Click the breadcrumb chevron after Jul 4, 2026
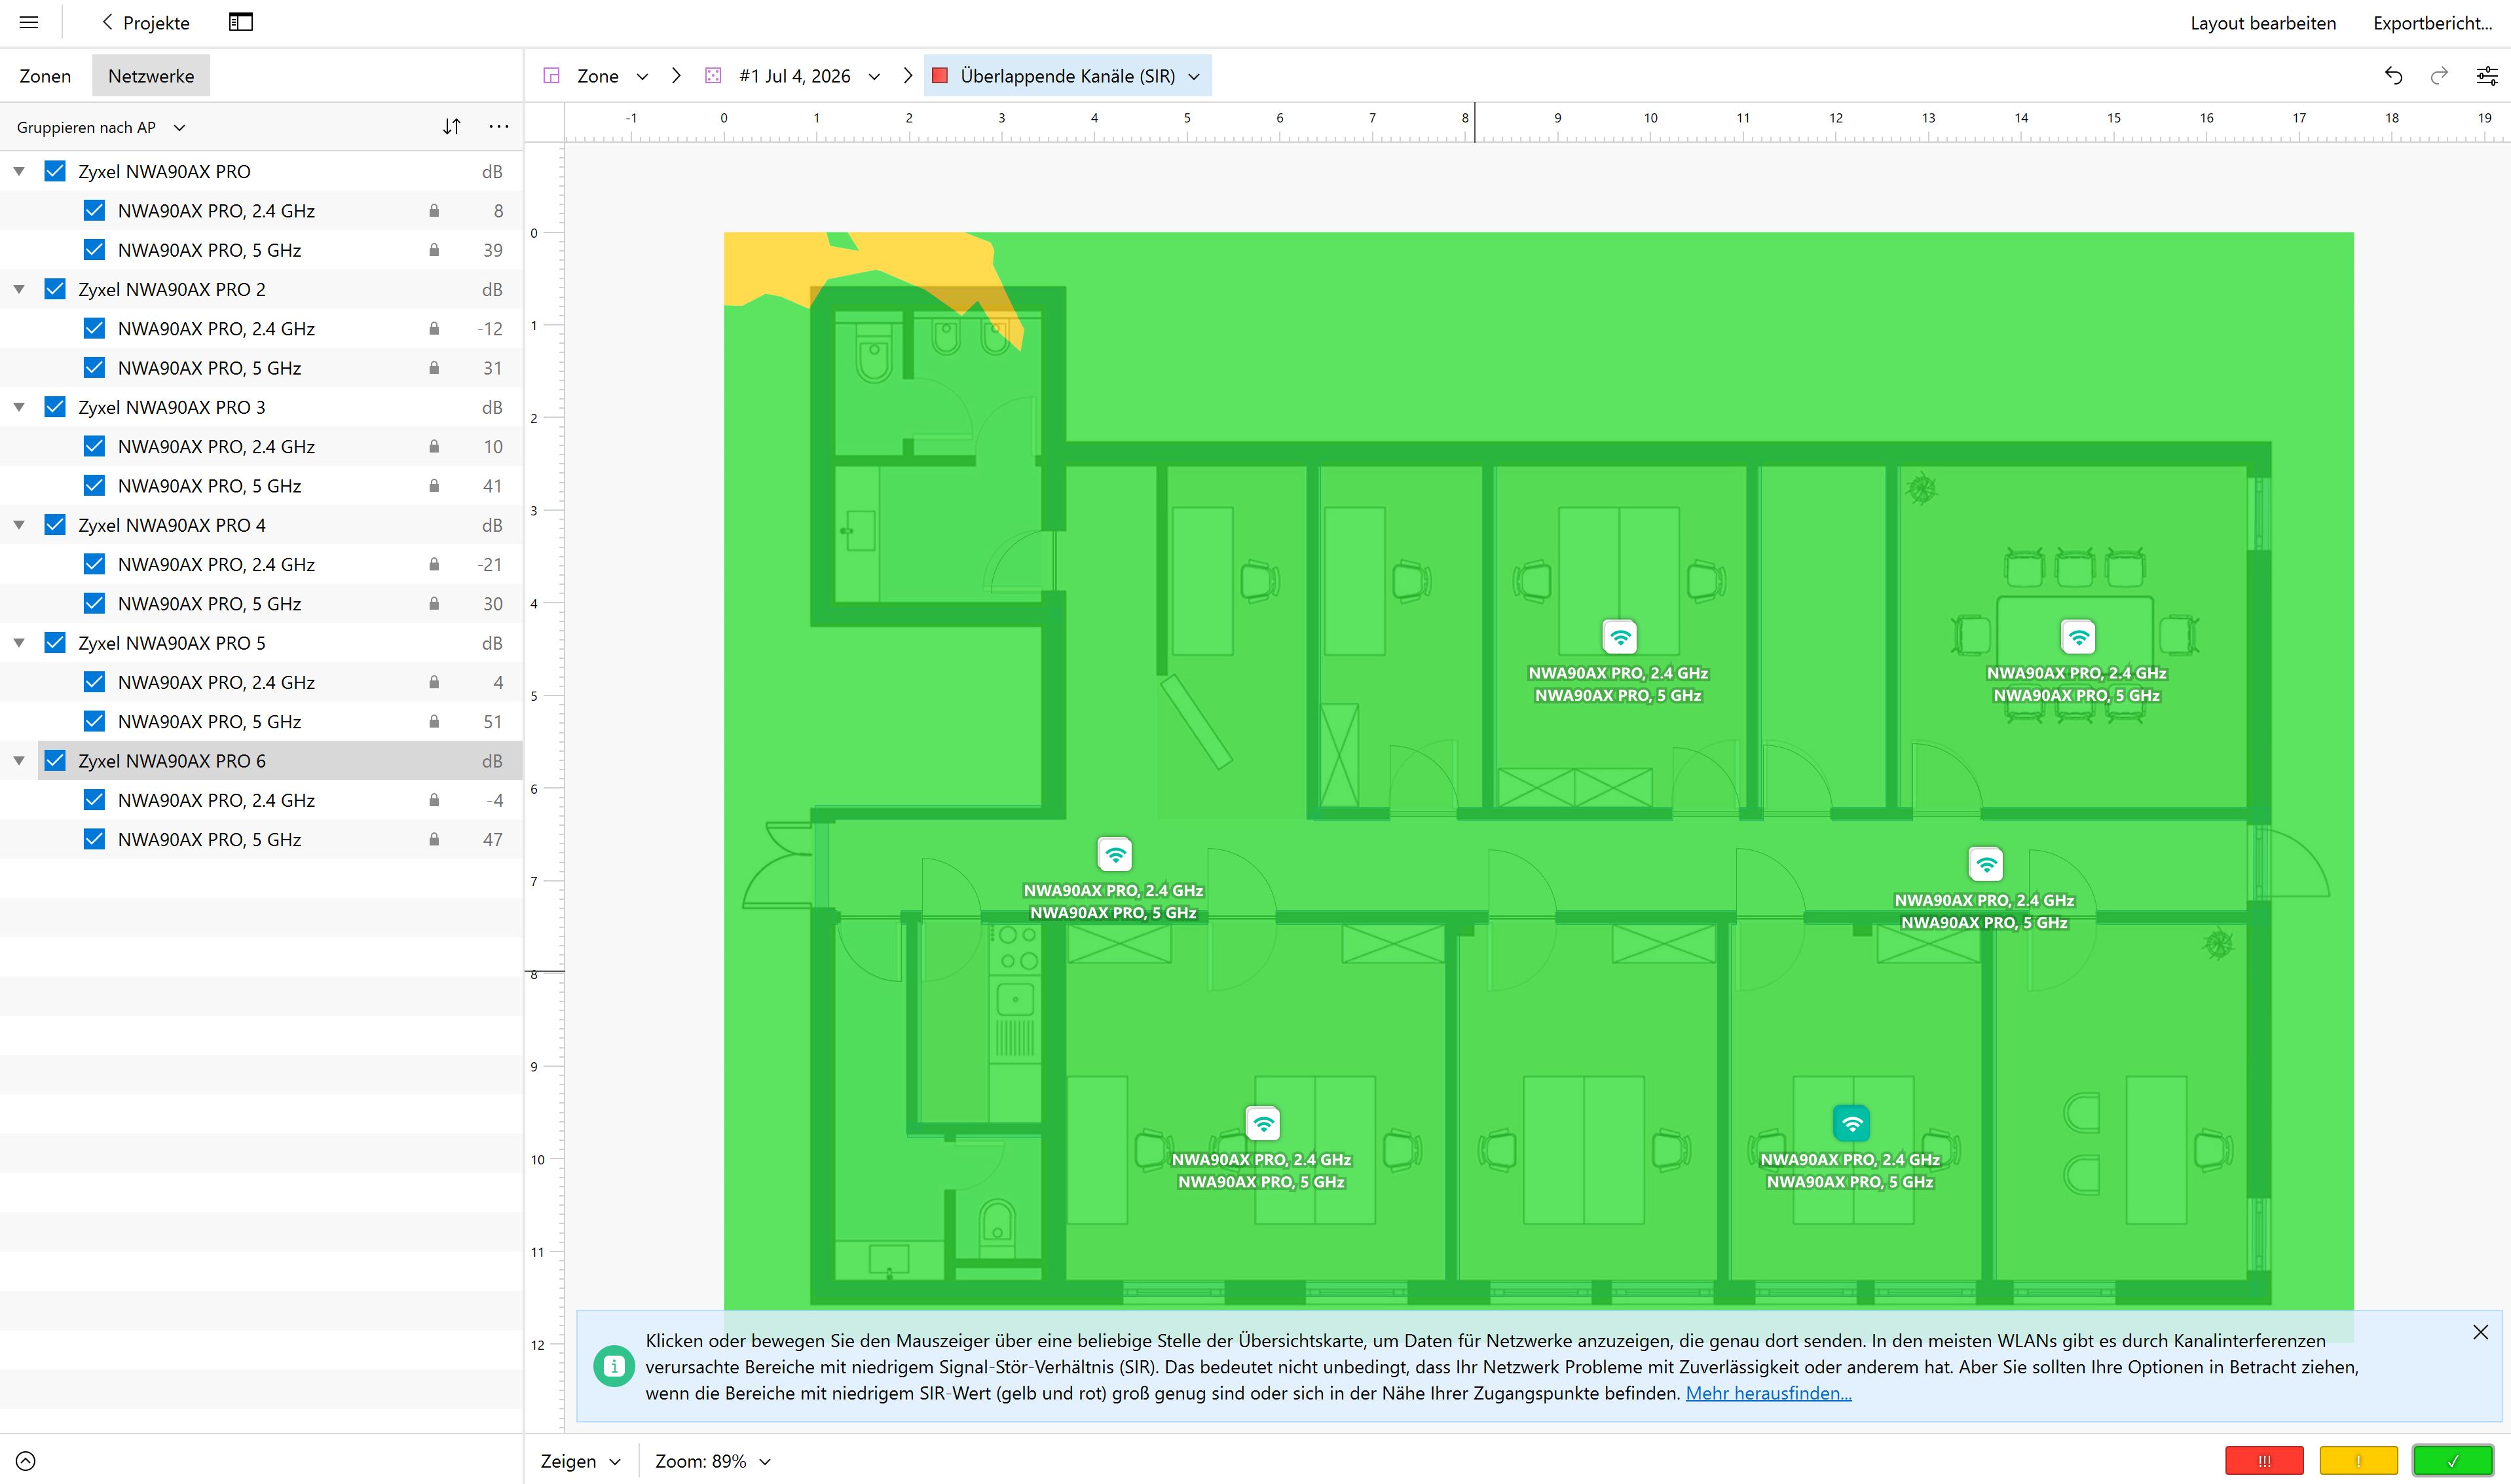Screen dimensions: 2511x1484 click(908, 76)
